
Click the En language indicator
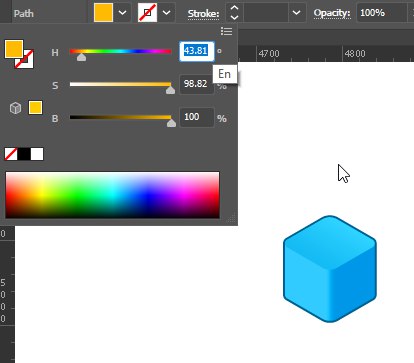tap(225, 74)
